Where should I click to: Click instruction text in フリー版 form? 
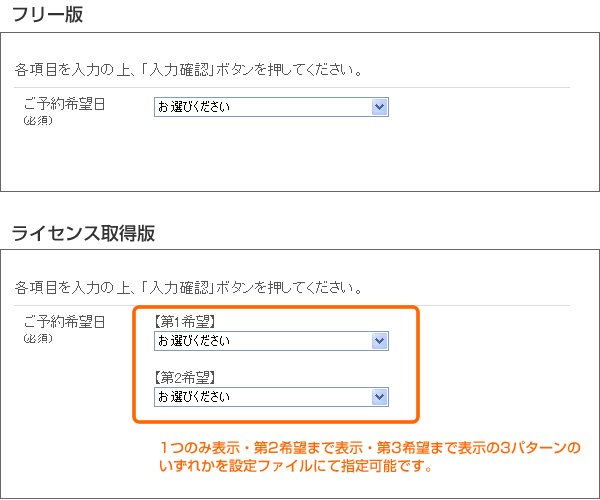click(188, 70)
